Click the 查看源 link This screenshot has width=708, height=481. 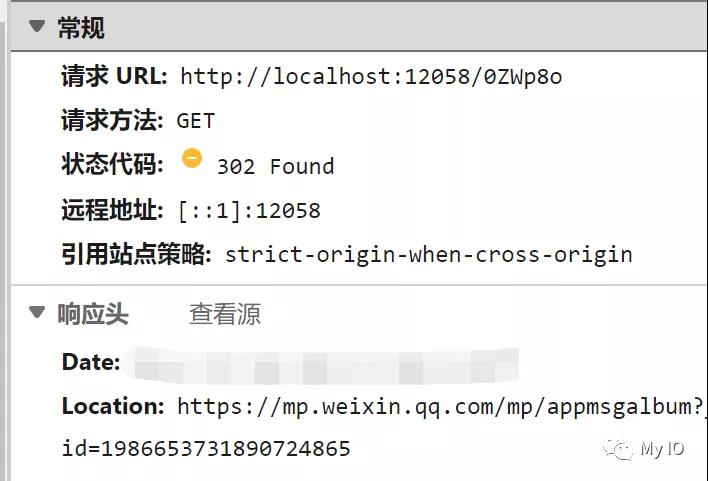tap(225, 314)
